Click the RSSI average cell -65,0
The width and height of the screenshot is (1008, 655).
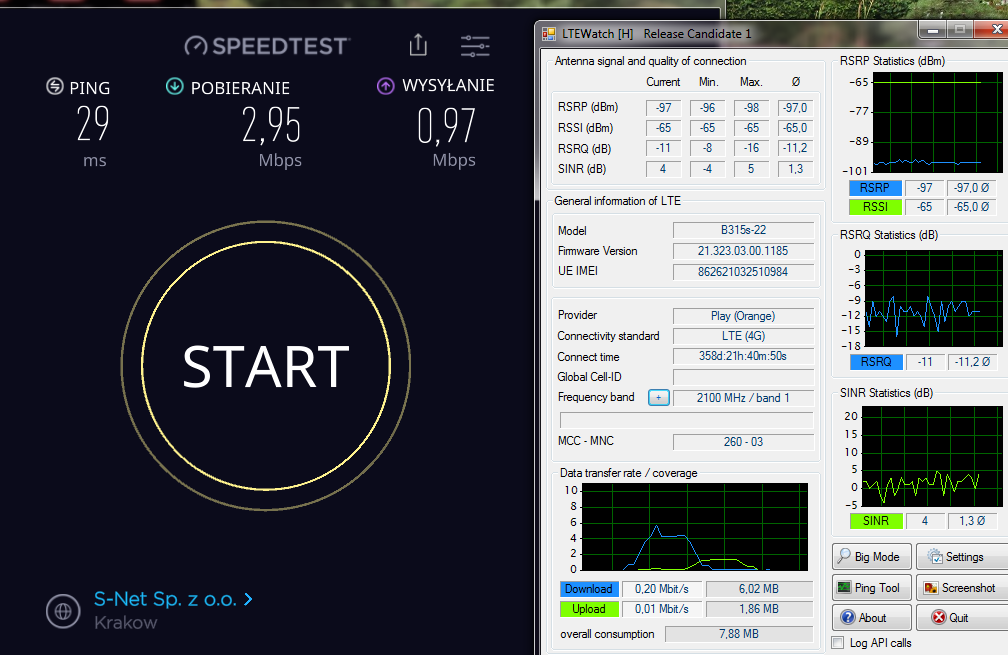point(795,128)
